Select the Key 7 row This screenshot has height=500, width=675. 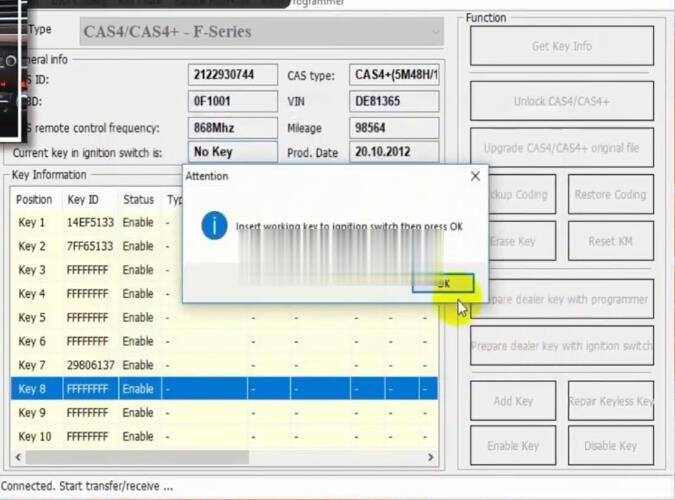(x=224, y=365)
